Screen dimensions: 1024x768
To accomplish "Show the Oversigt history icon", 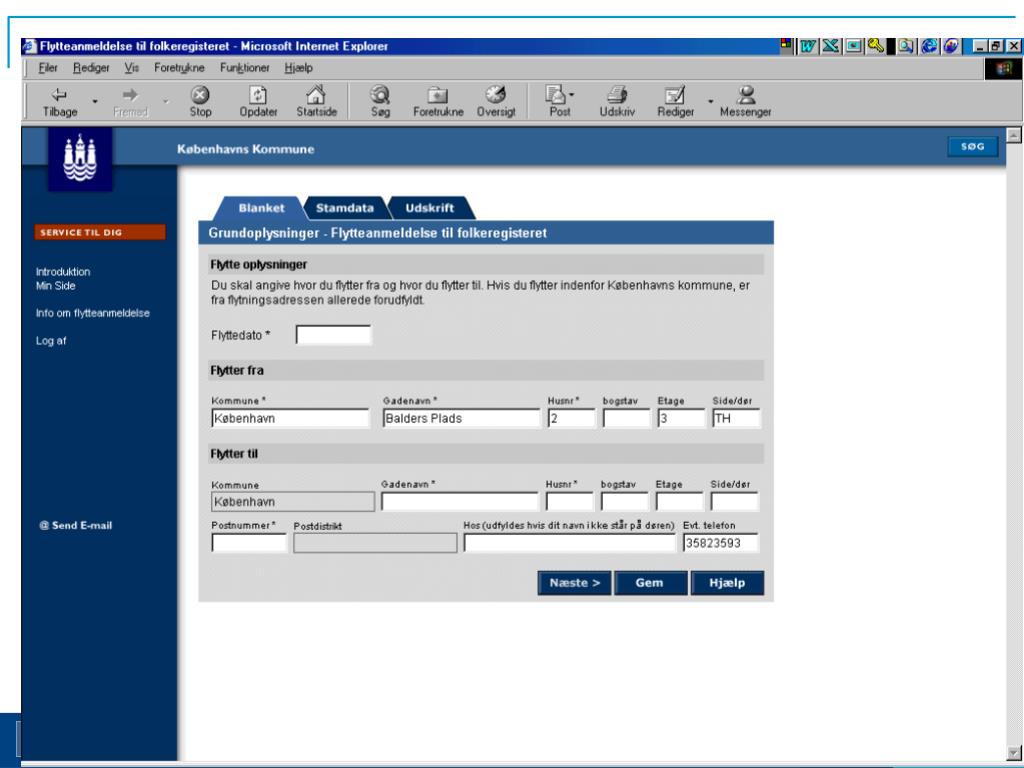I will click(x=496, y=103).
